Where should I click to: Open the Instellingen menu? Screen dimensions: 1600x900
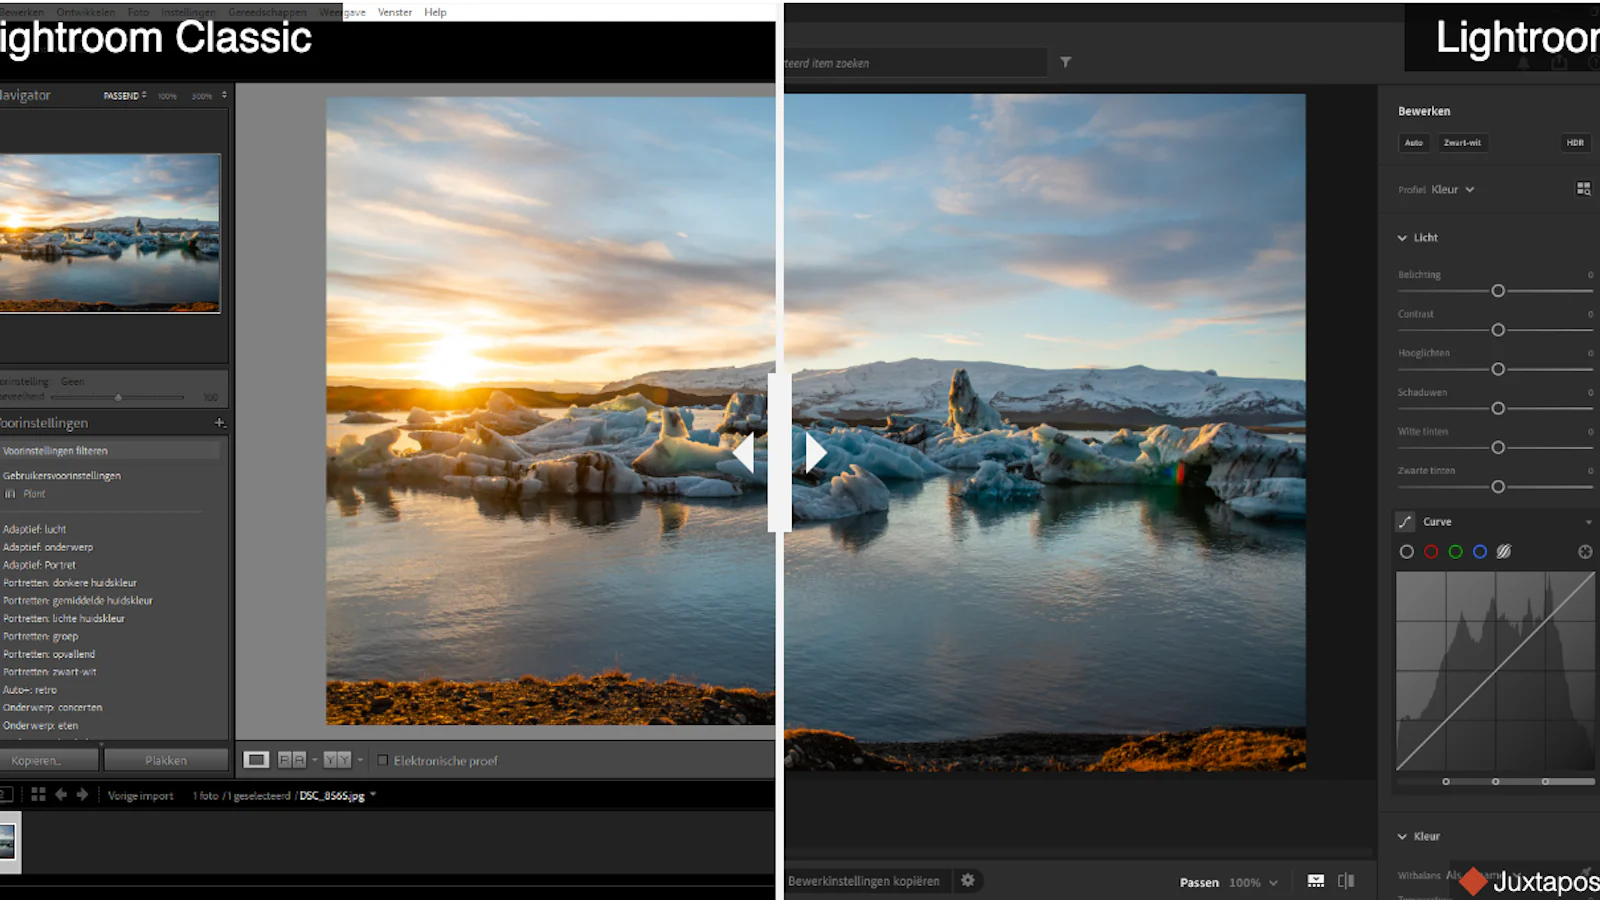coord(188,12)
